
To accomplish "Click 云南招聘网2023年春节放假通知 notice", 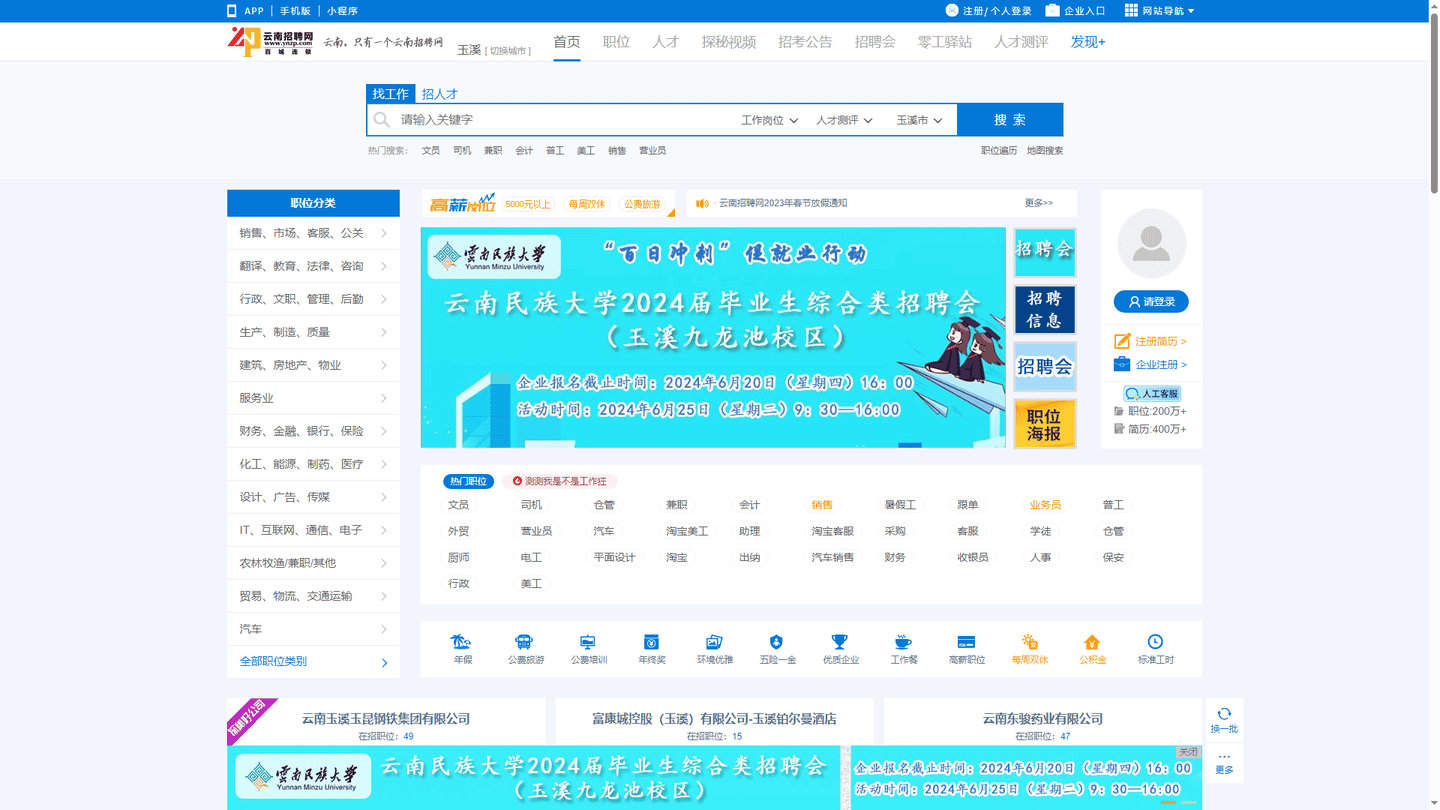I will click(783, 203).
